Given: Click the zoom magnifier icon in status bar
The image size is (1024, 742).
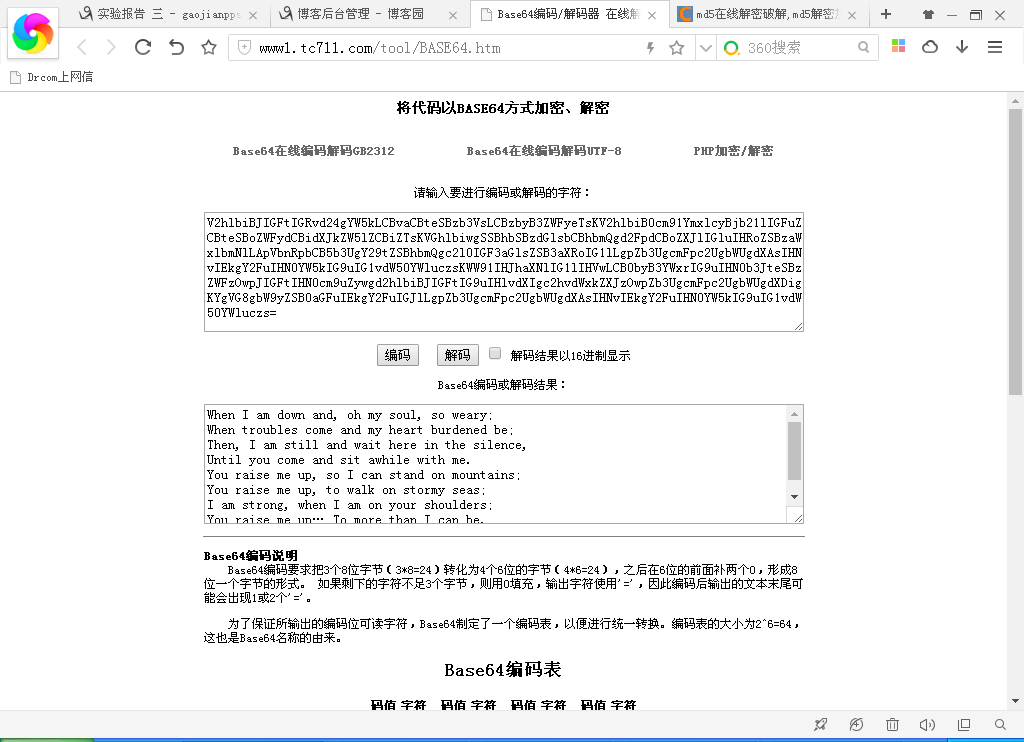Looking at the screenshot, I should coord(1000,724).
